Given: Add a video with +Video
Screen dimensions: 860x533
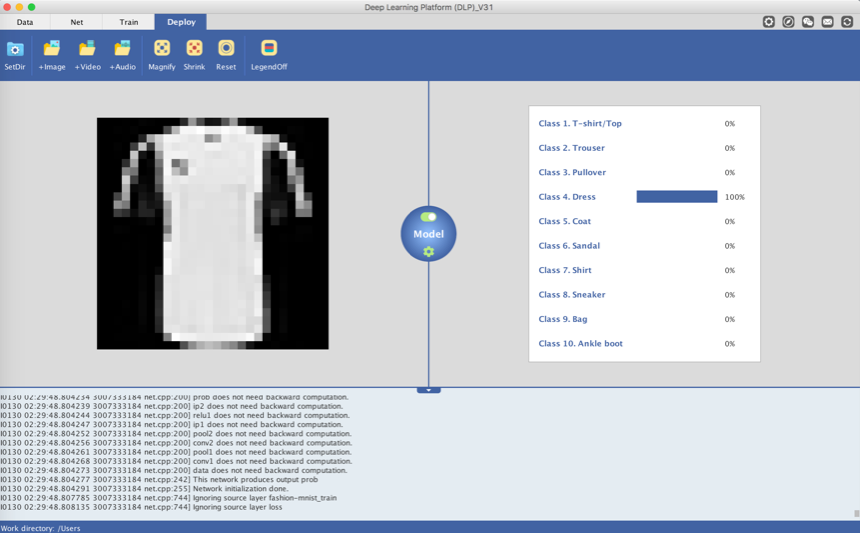Looking at the screenshot, I should pos(87,49).
